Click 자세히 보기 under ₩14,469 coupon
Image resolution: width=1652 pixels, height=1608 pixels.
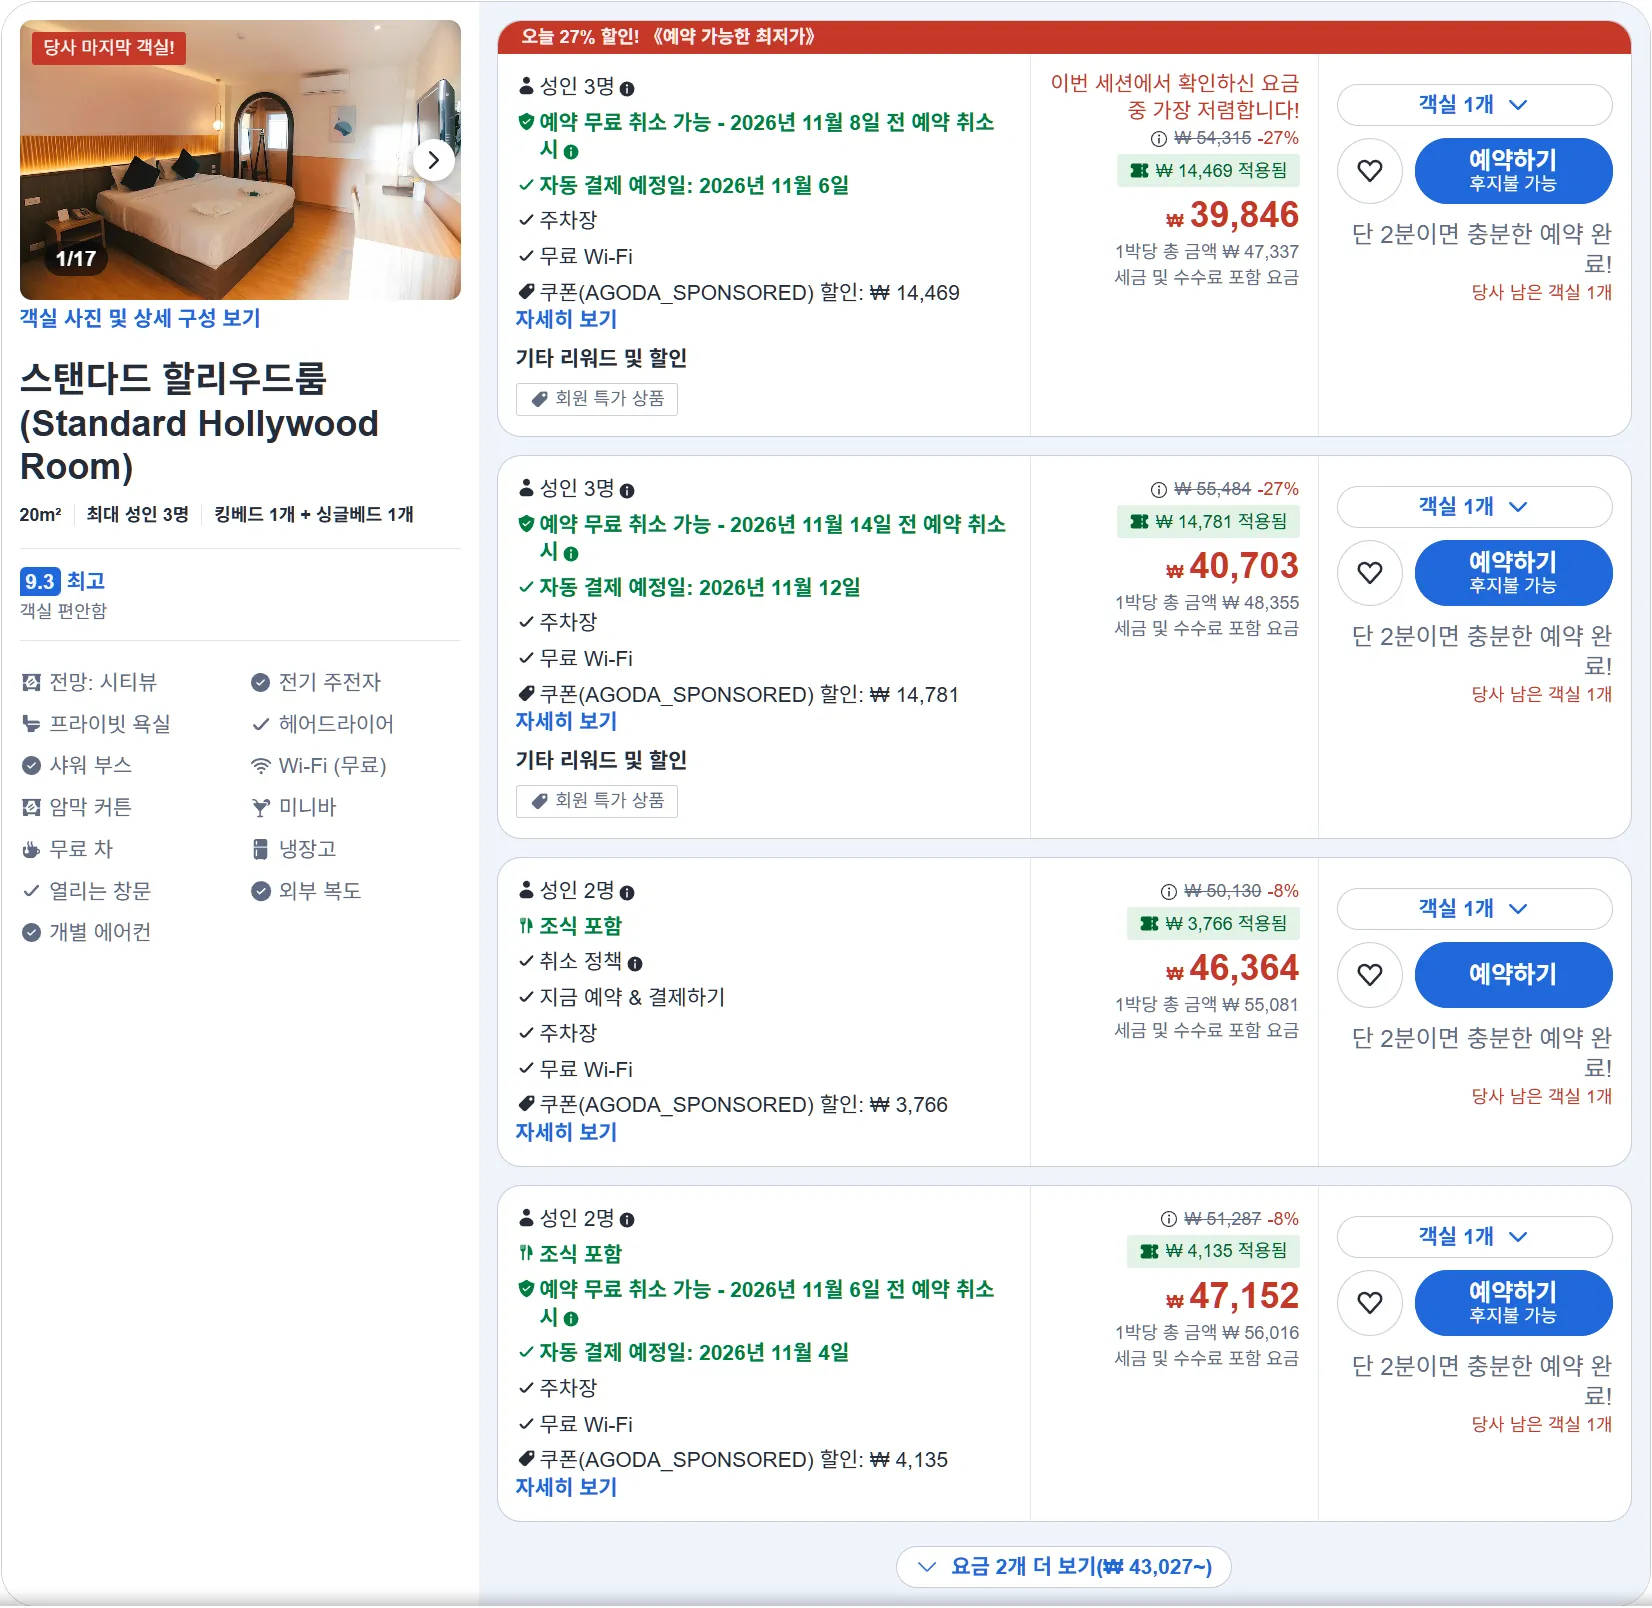click(566, 320)
